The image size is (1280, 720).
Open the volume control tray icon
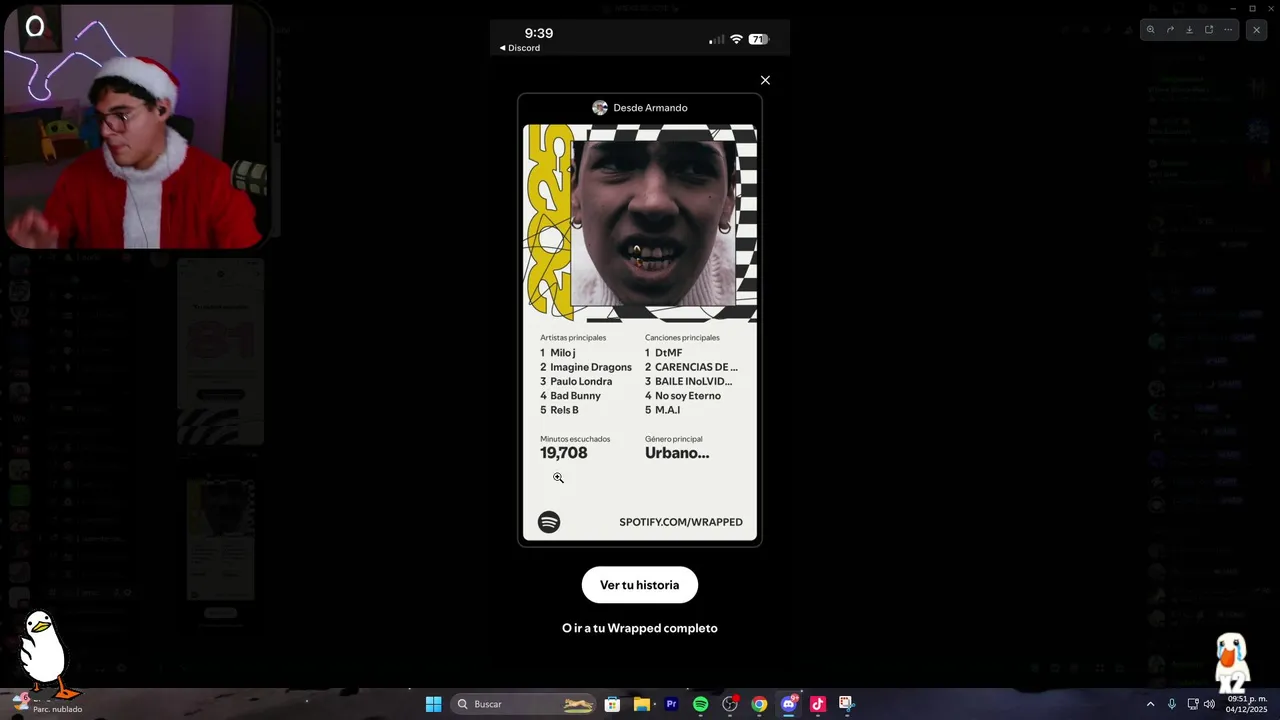pos(1209,704)
